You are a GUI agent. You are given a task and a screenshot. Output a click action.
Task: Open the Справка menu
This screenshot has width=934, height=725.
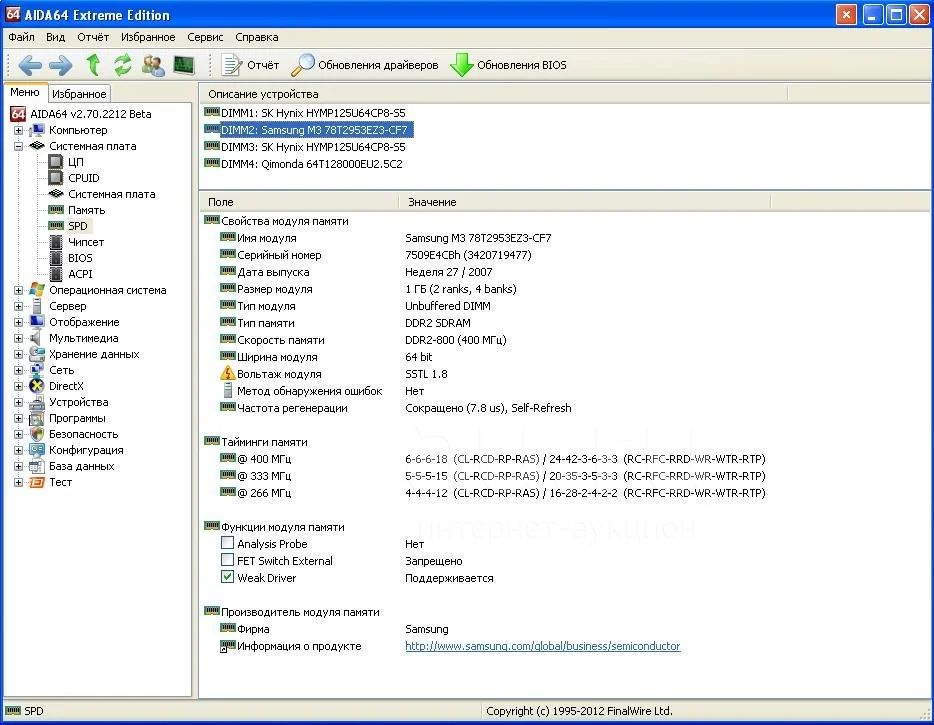coord(257,37)
